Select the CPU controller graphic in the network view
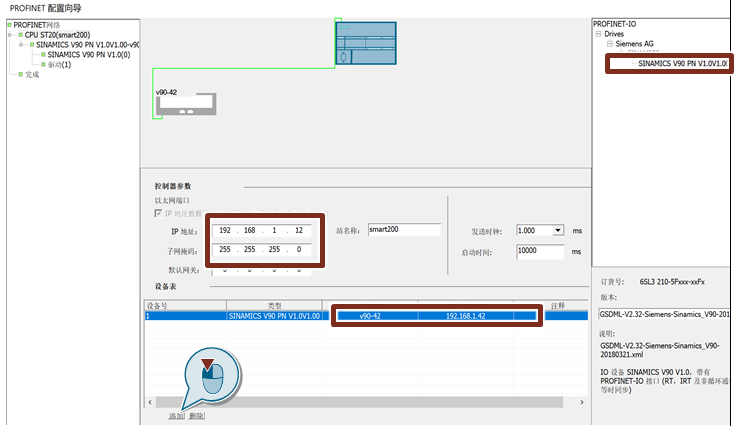The image size is (736, 426). 366,43
